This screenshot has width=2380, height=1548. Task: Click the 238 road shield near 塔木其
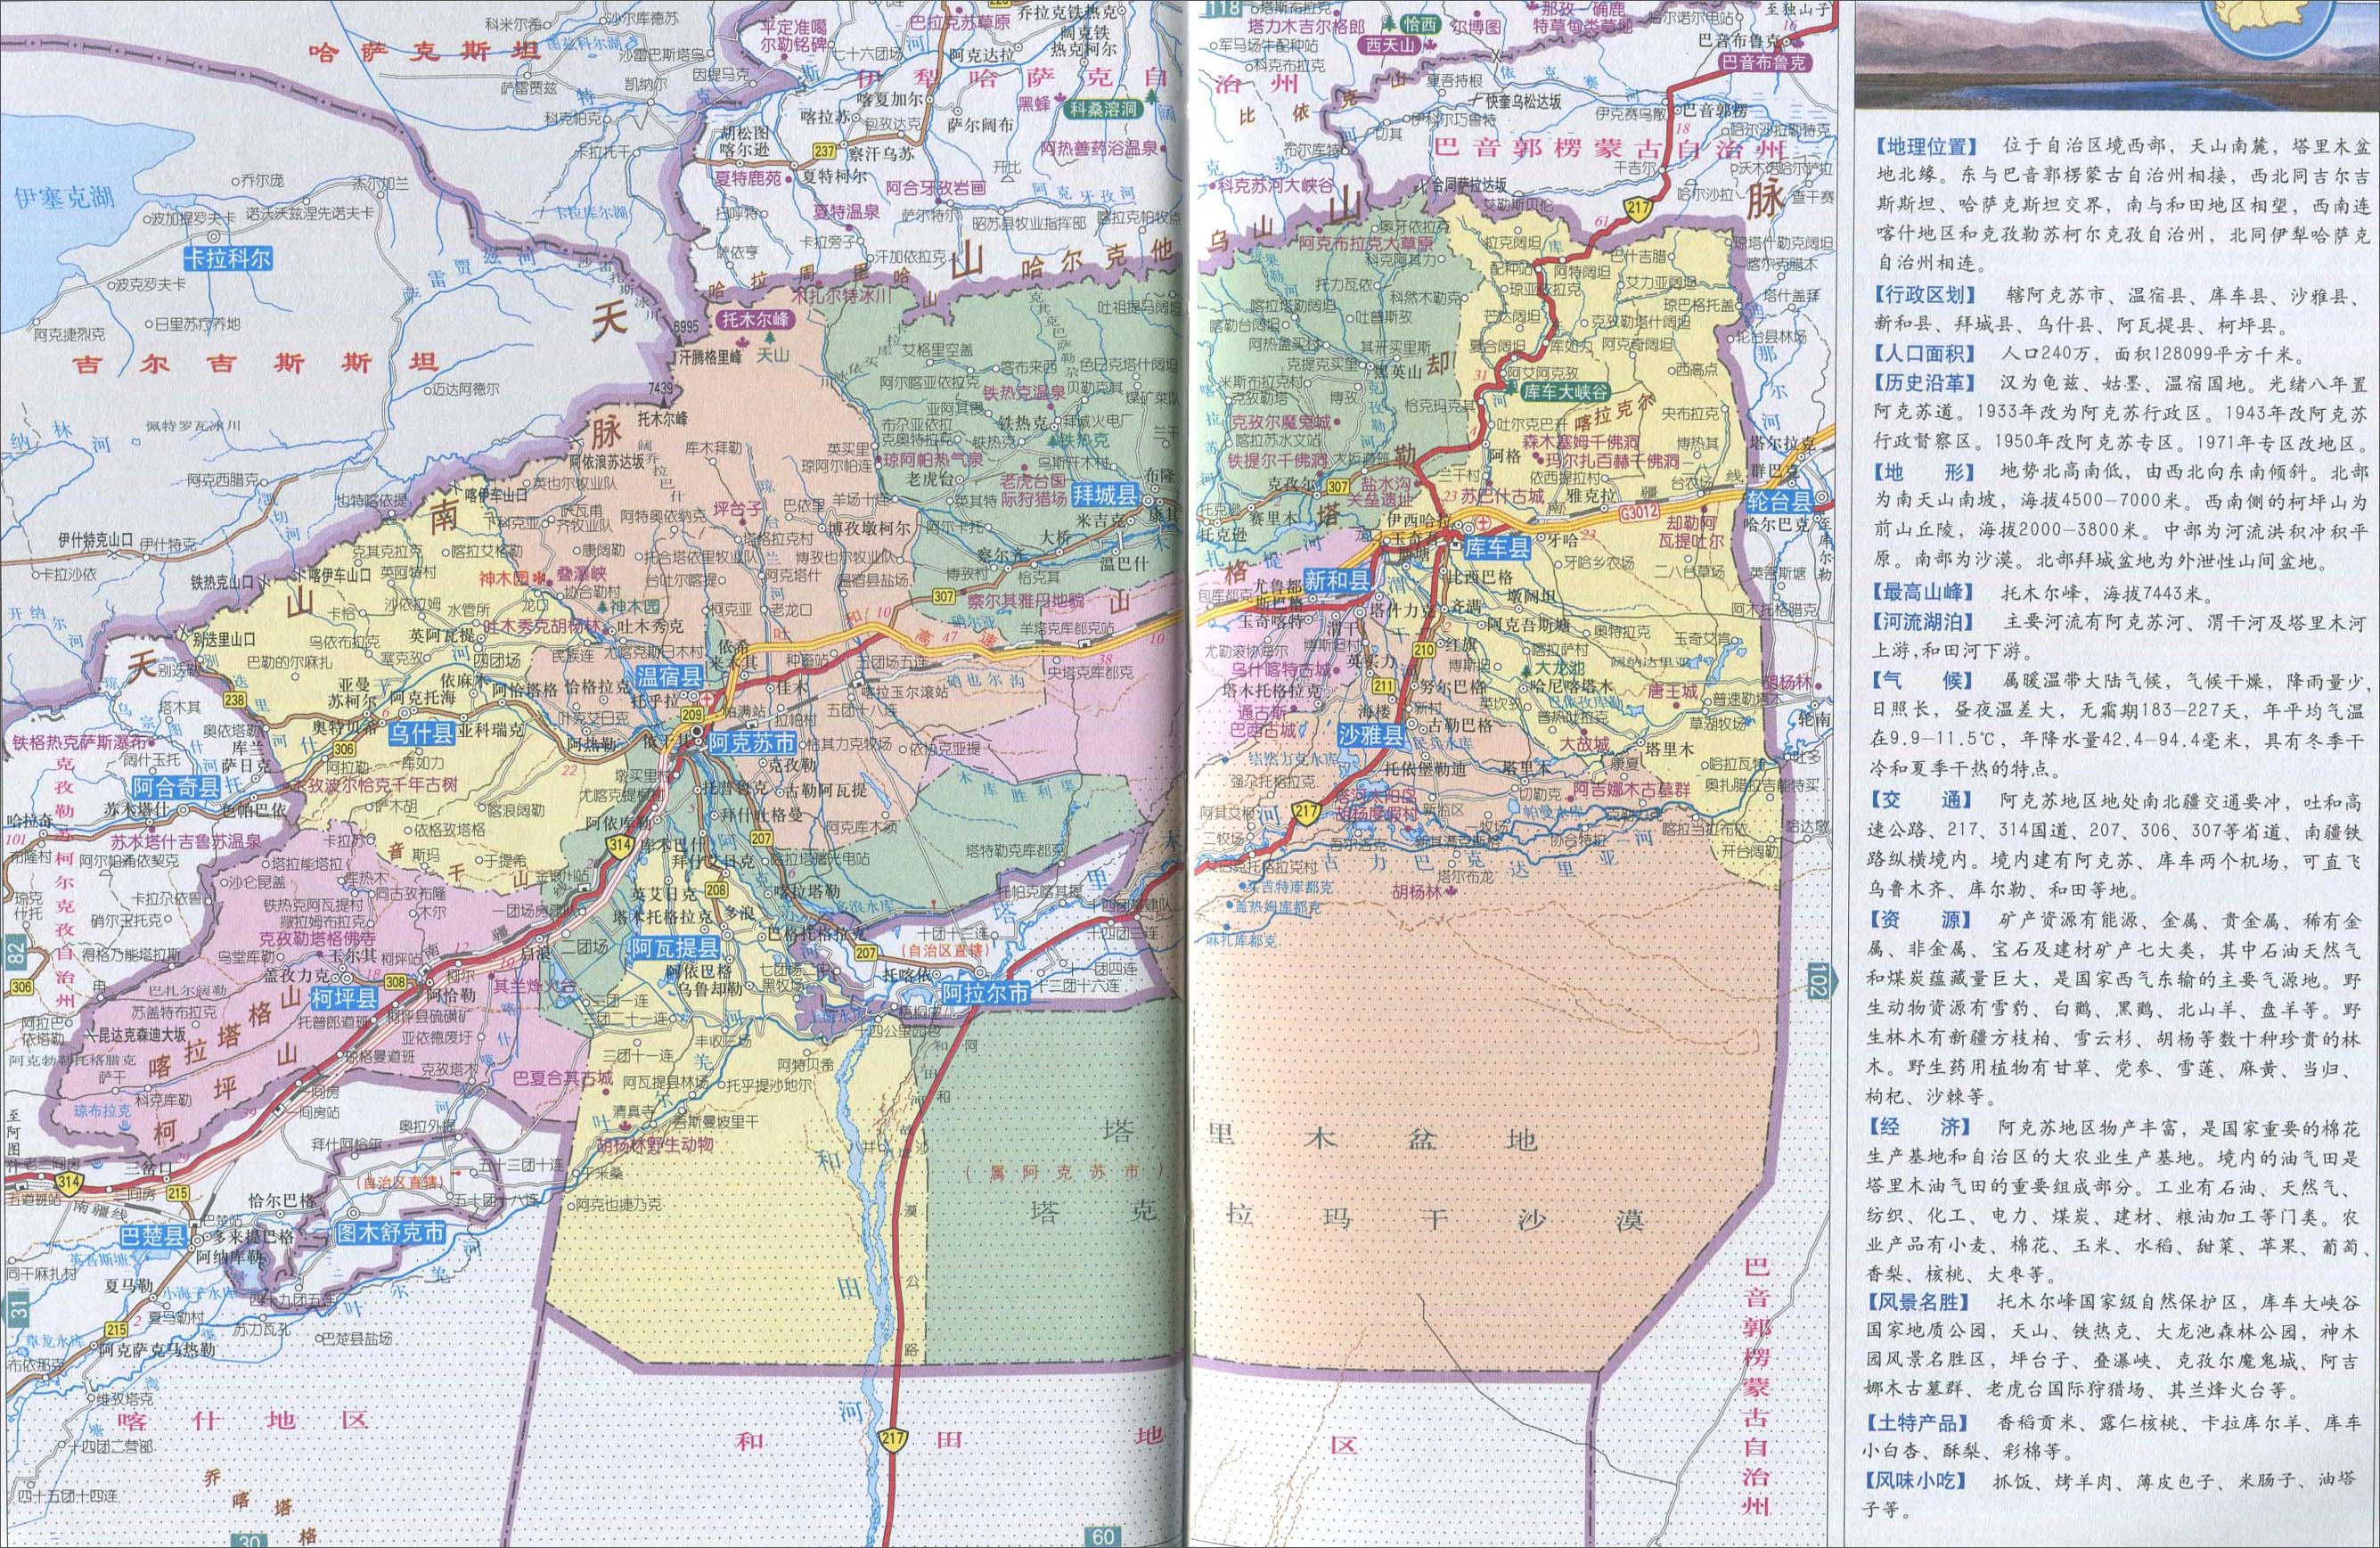[236, 700]
